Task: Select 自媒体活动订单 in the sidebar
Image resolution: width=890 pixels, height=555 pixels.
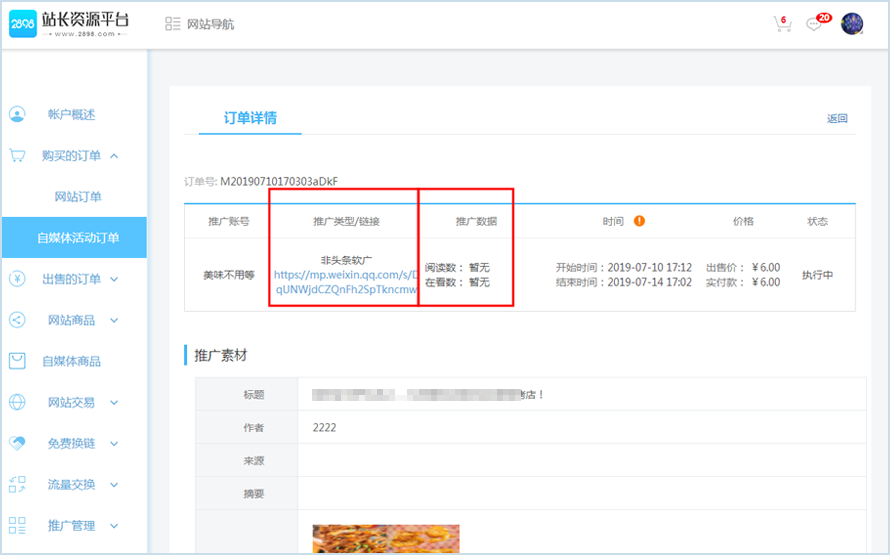Action: click(78, 238)
